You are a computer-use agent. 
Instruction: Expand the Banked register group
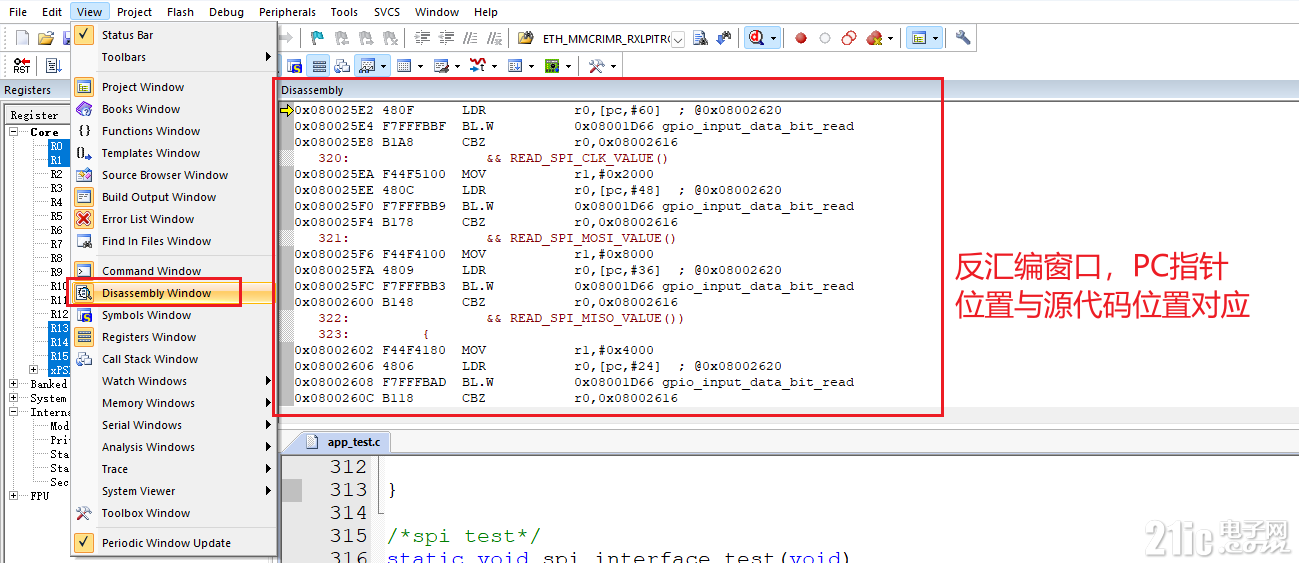point(14,384)
